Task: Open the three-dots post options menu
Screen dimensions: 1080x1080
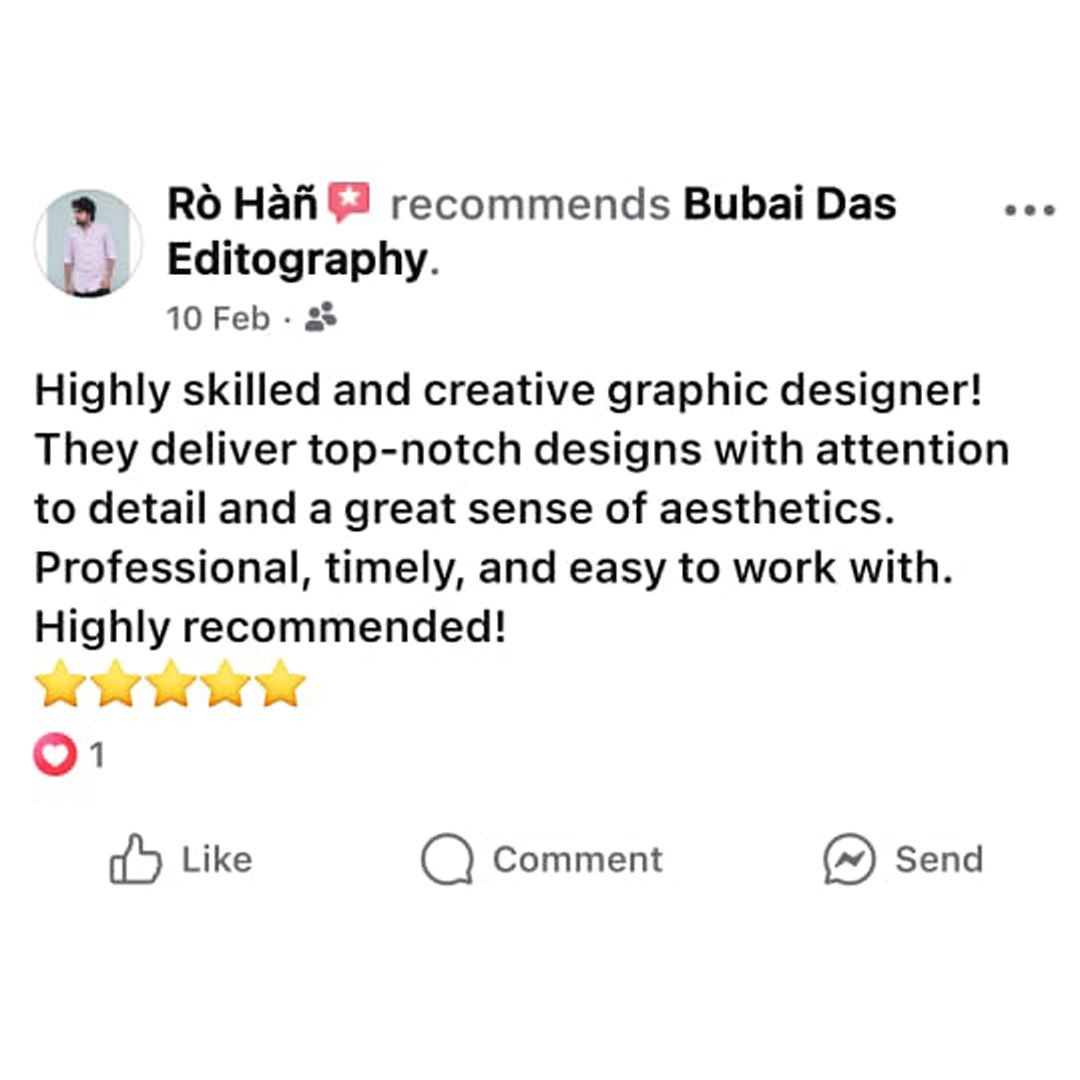Action: [1030, 210]
